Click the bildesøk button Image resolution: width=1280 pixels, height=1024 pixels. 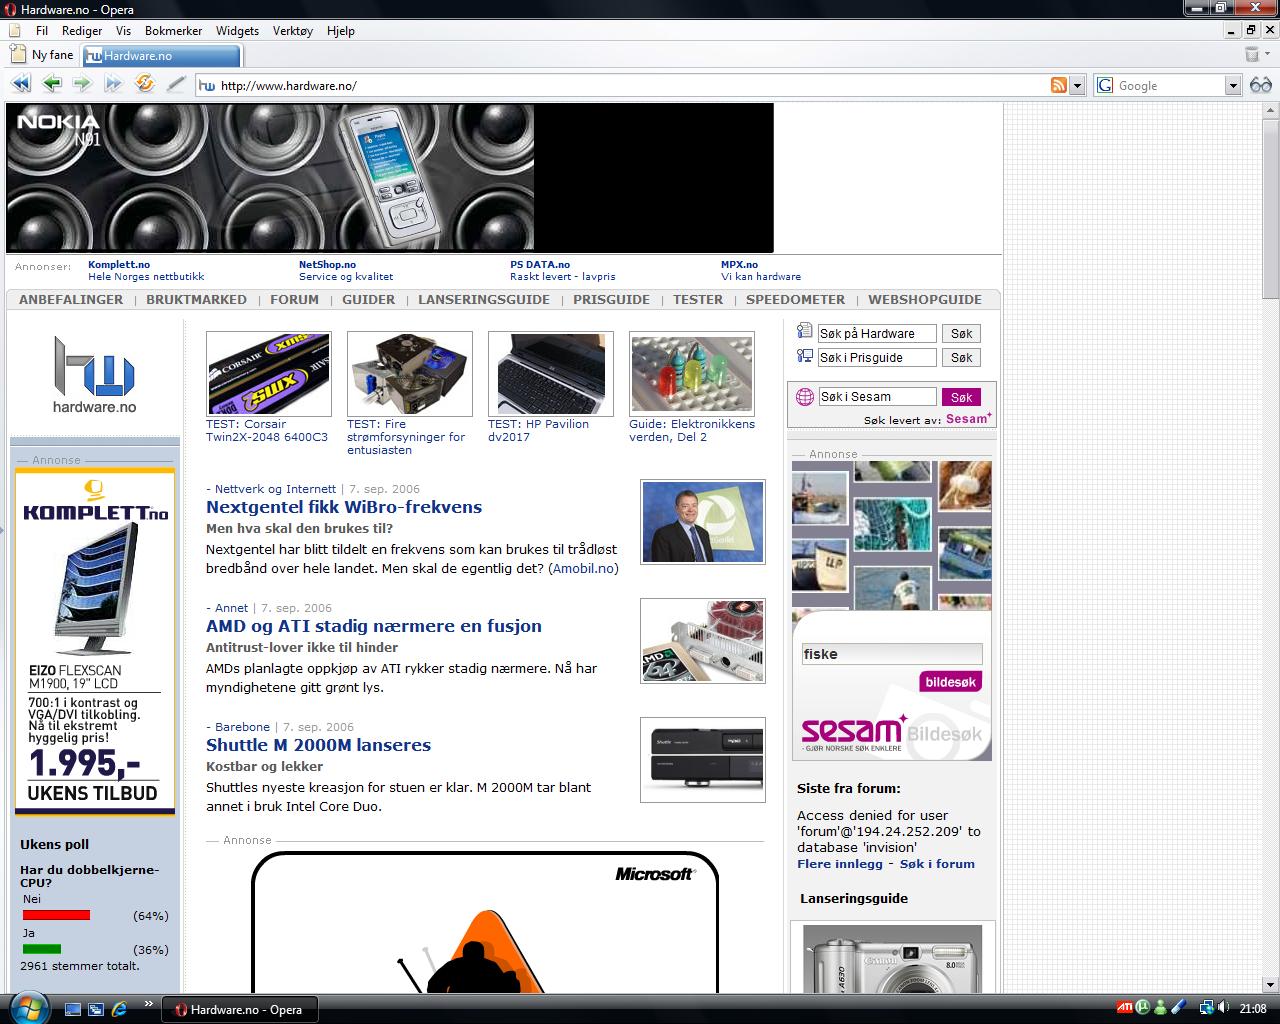coord(950,682)
